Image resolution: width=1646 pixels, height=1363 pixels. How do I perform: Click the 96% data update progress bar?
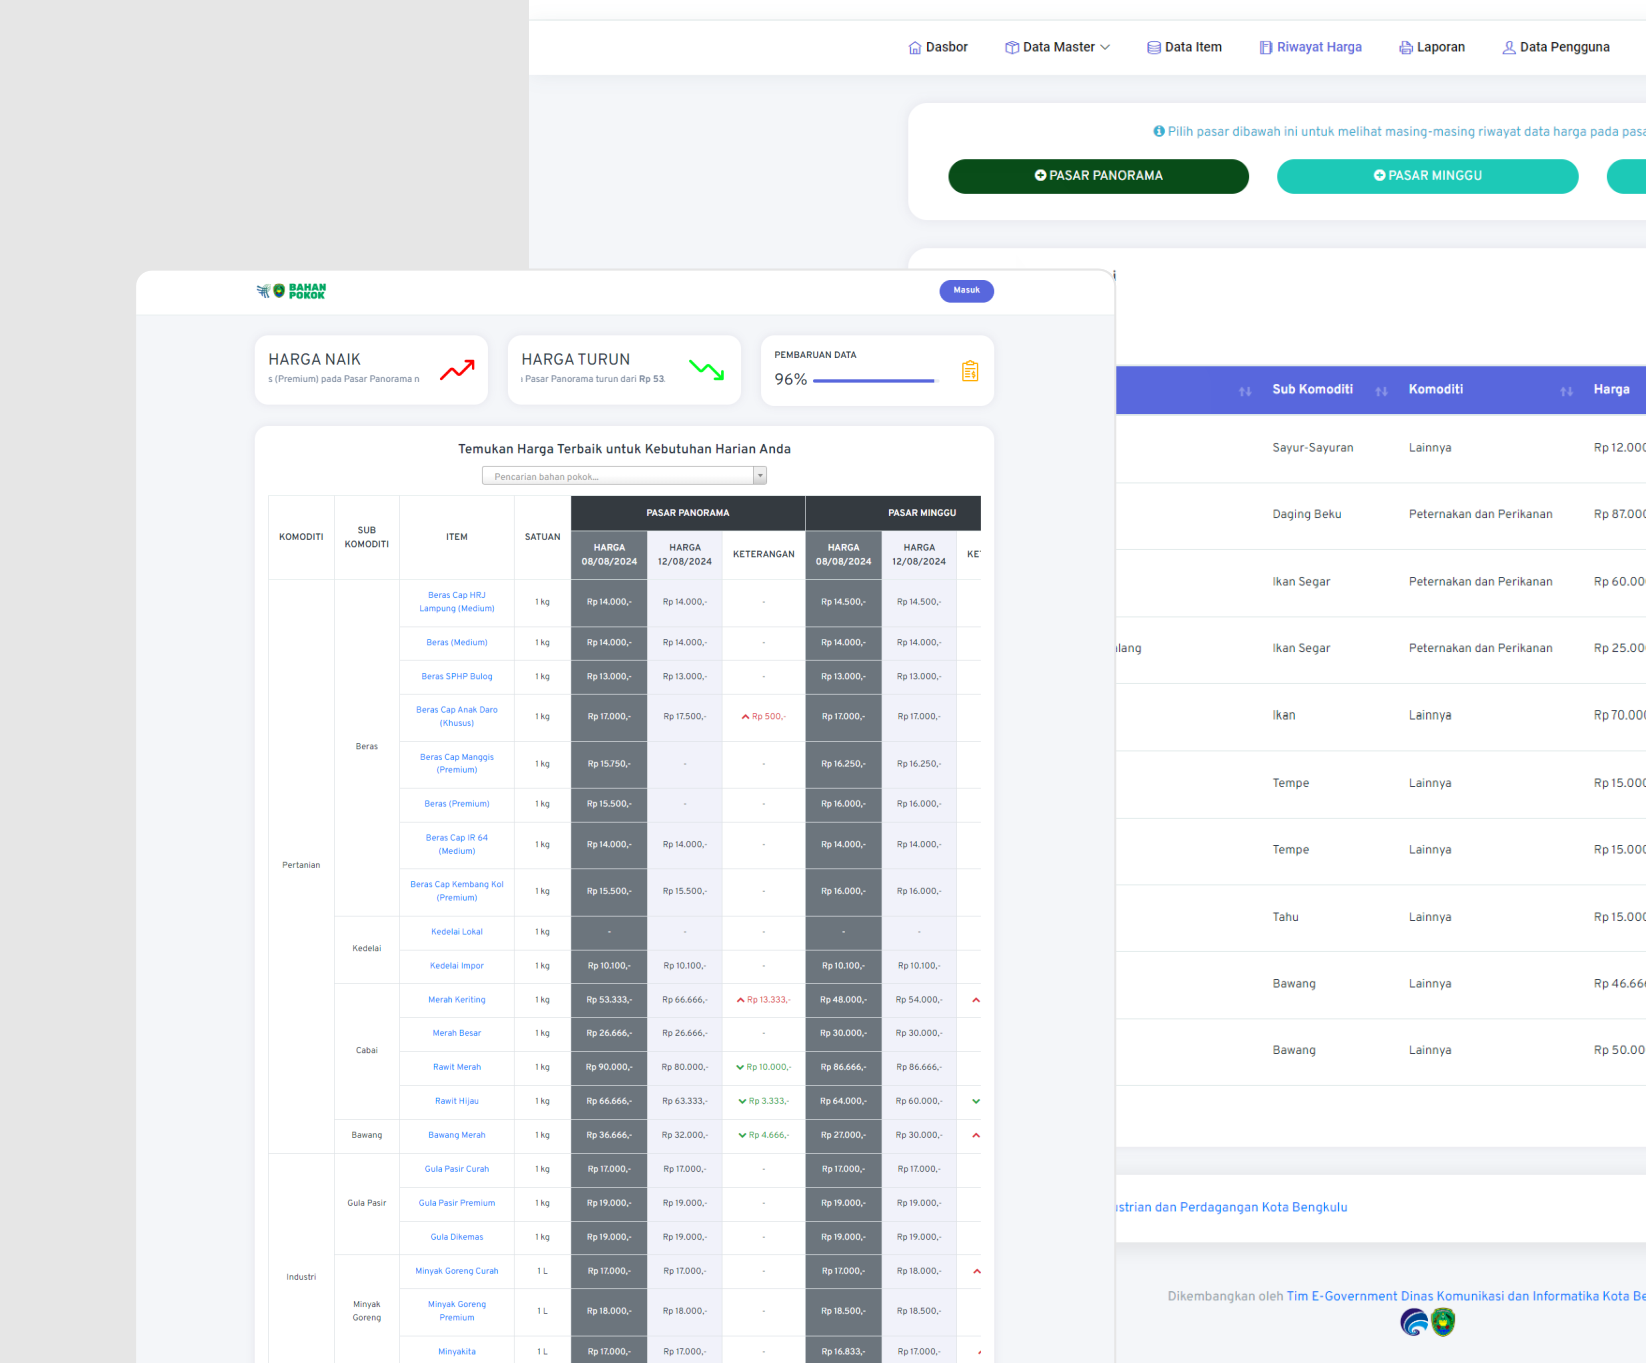coord(875,381)
